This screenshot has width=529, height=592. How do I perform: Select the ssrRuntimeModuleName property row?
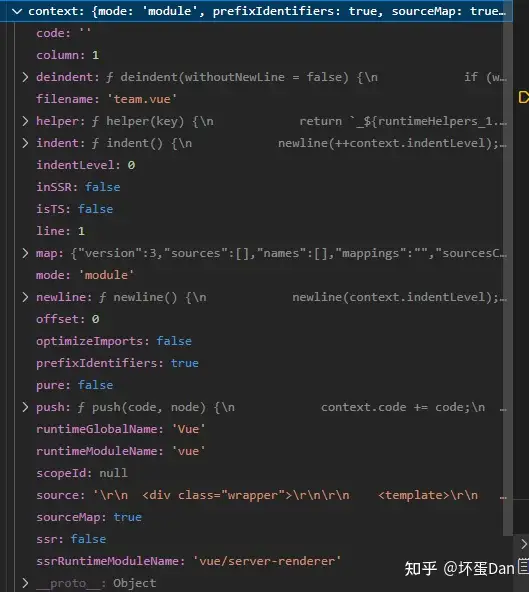point(188,561)
